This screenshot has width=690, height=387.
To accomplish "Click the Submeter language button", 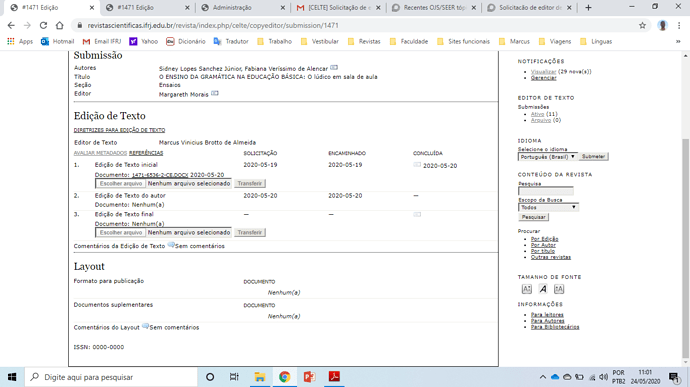I will tap(593, 157).
